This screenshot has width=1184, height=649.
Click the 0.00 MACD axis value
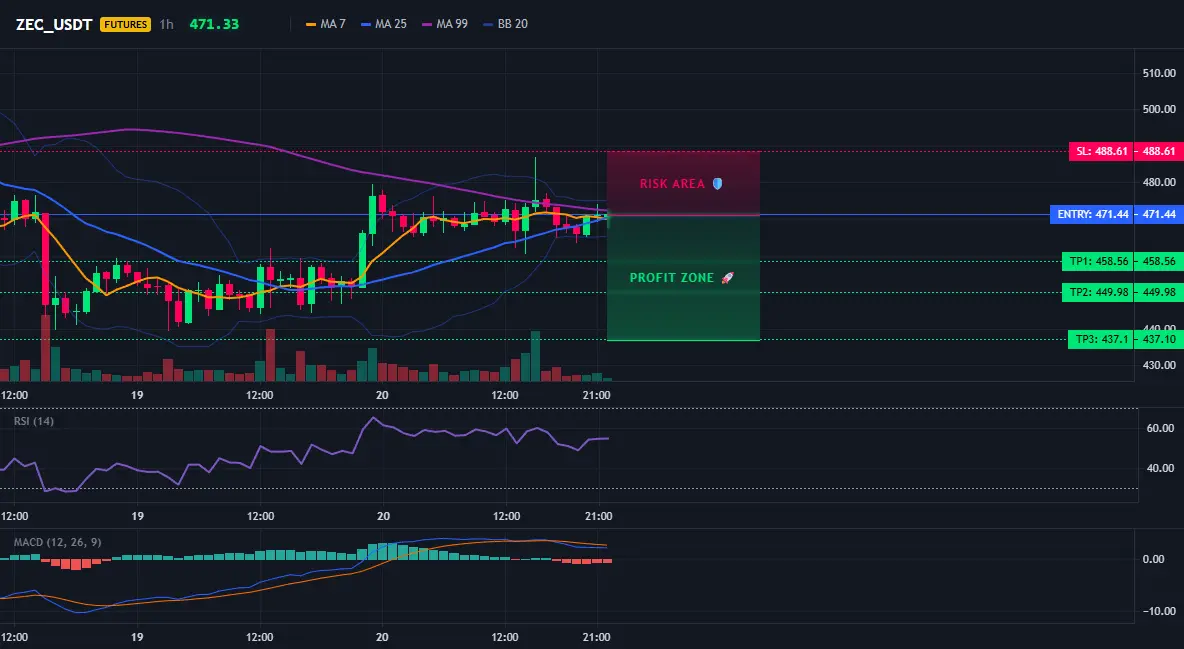point(1154,559)
